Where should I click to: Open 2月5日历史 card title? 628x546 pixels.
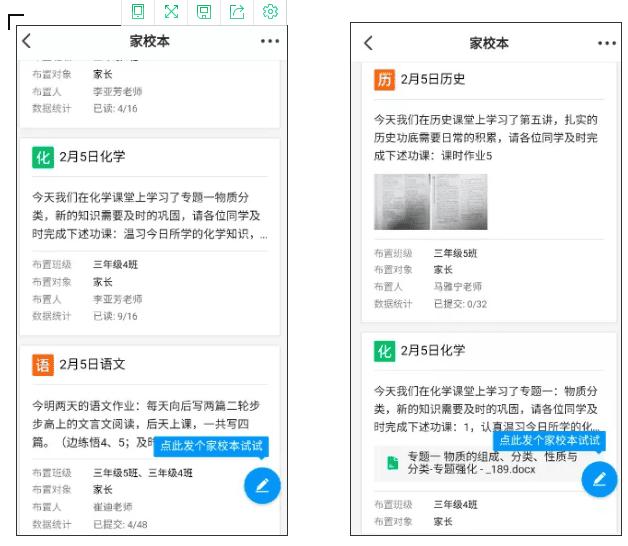pos(433,79)
